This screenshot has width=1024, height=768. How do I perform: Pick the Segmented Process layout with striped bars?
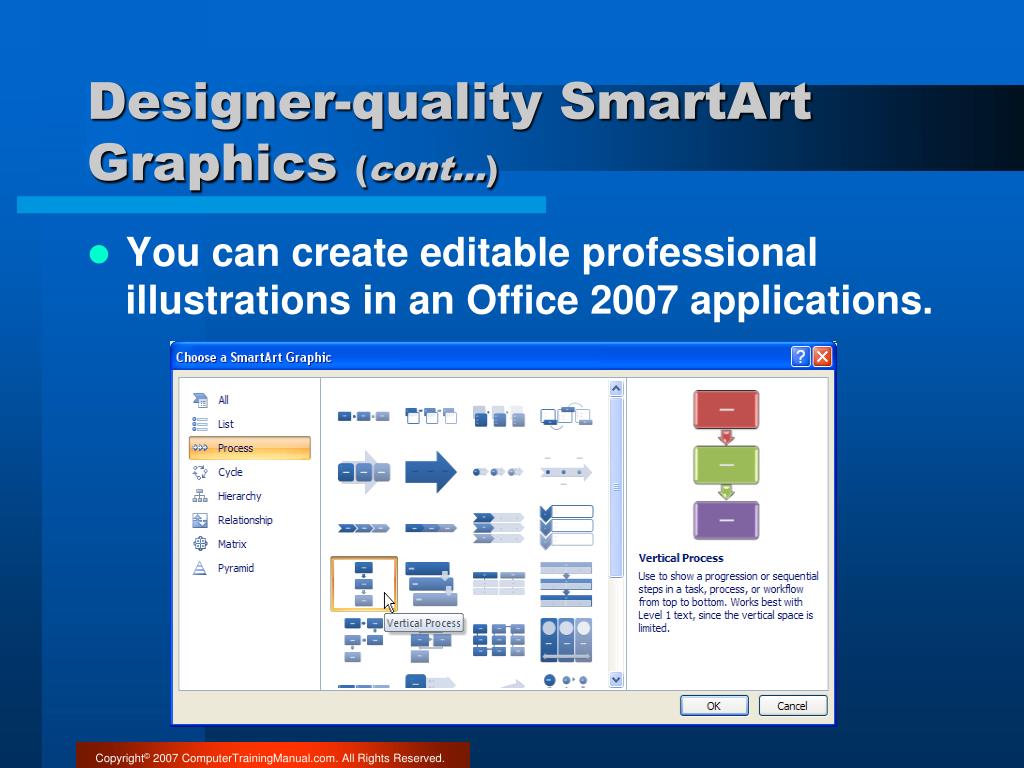(x=566, y=584)
